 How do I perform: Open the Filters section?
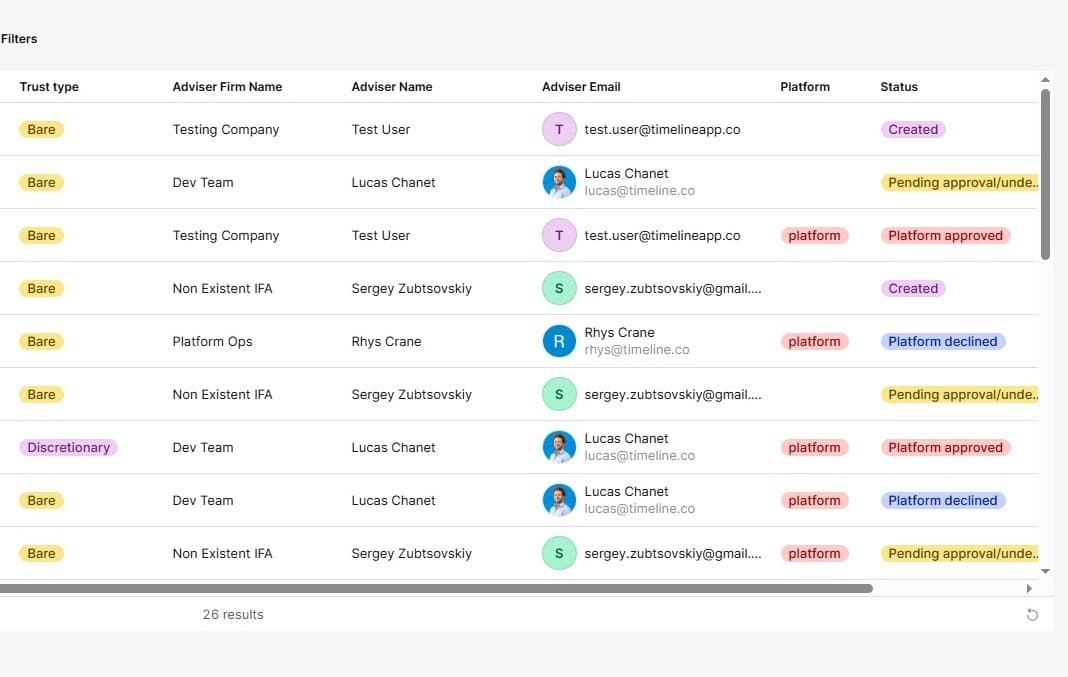[x=19, y=39]
